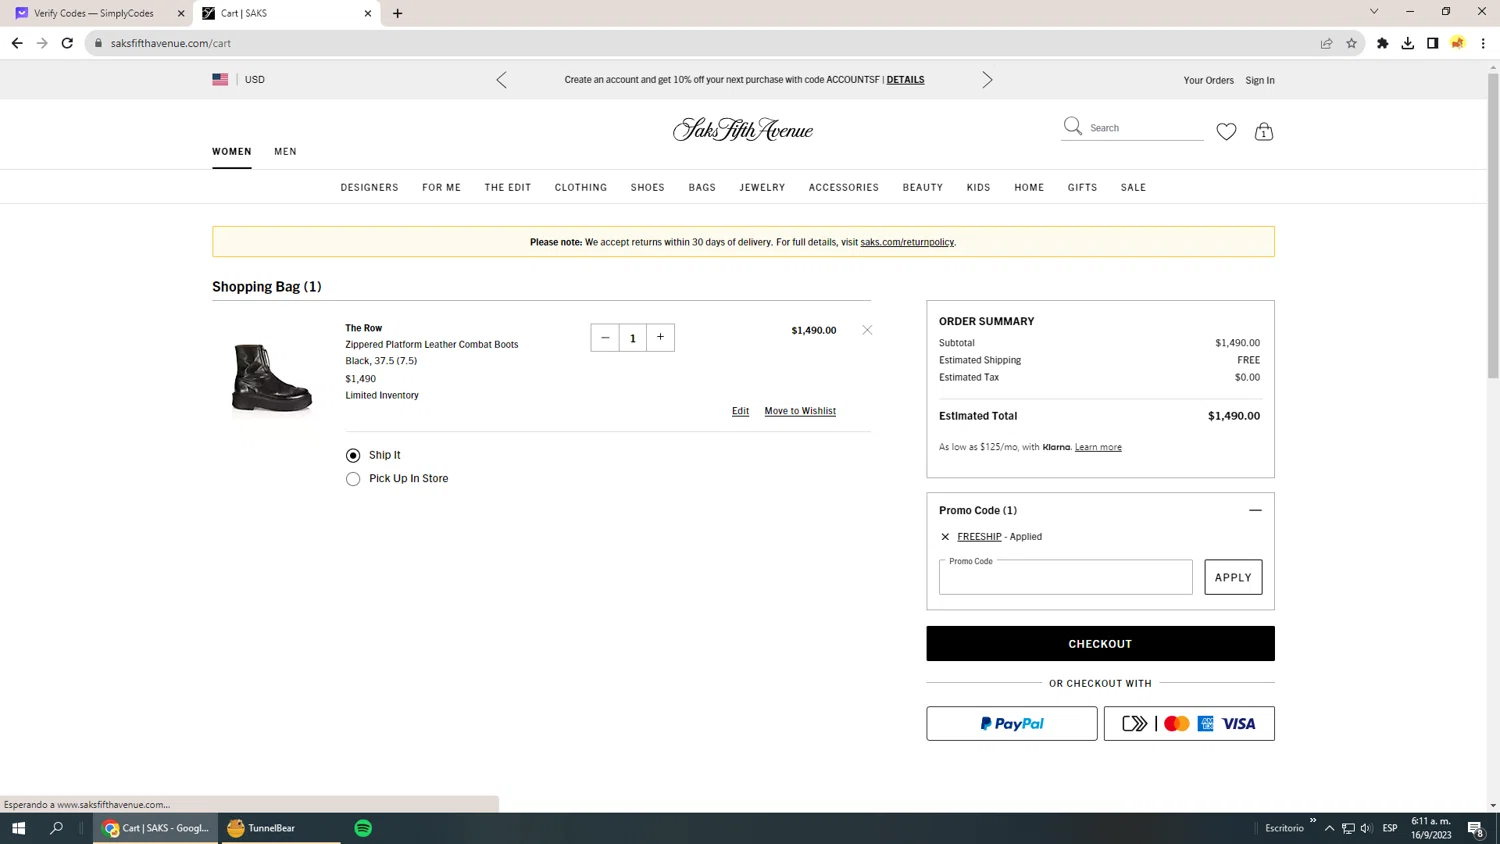Open Windows notification center icon
The height and width of the screenshot is (844, 1500).
[x=1475, y=828]
